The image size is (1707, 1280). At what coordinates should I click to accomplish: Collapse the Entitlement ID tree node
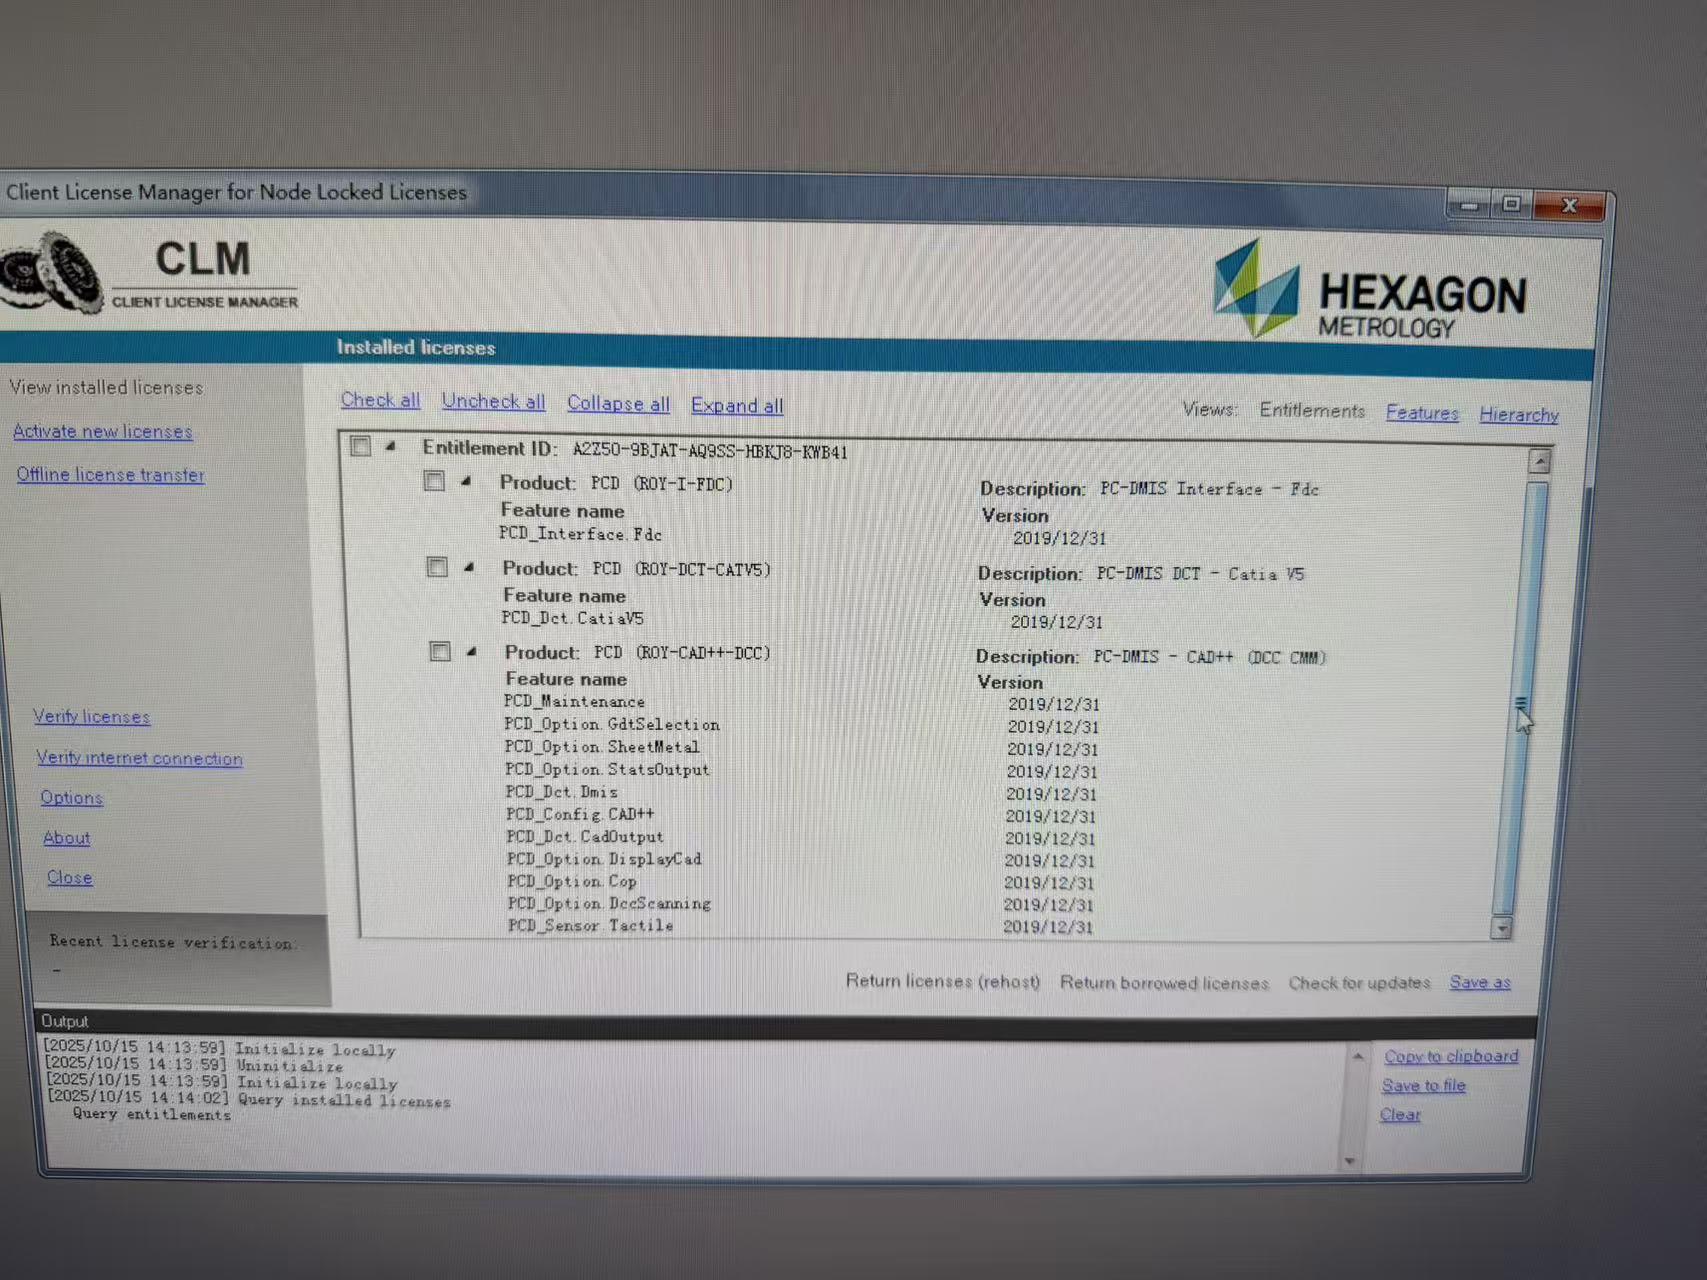[391, 446]
